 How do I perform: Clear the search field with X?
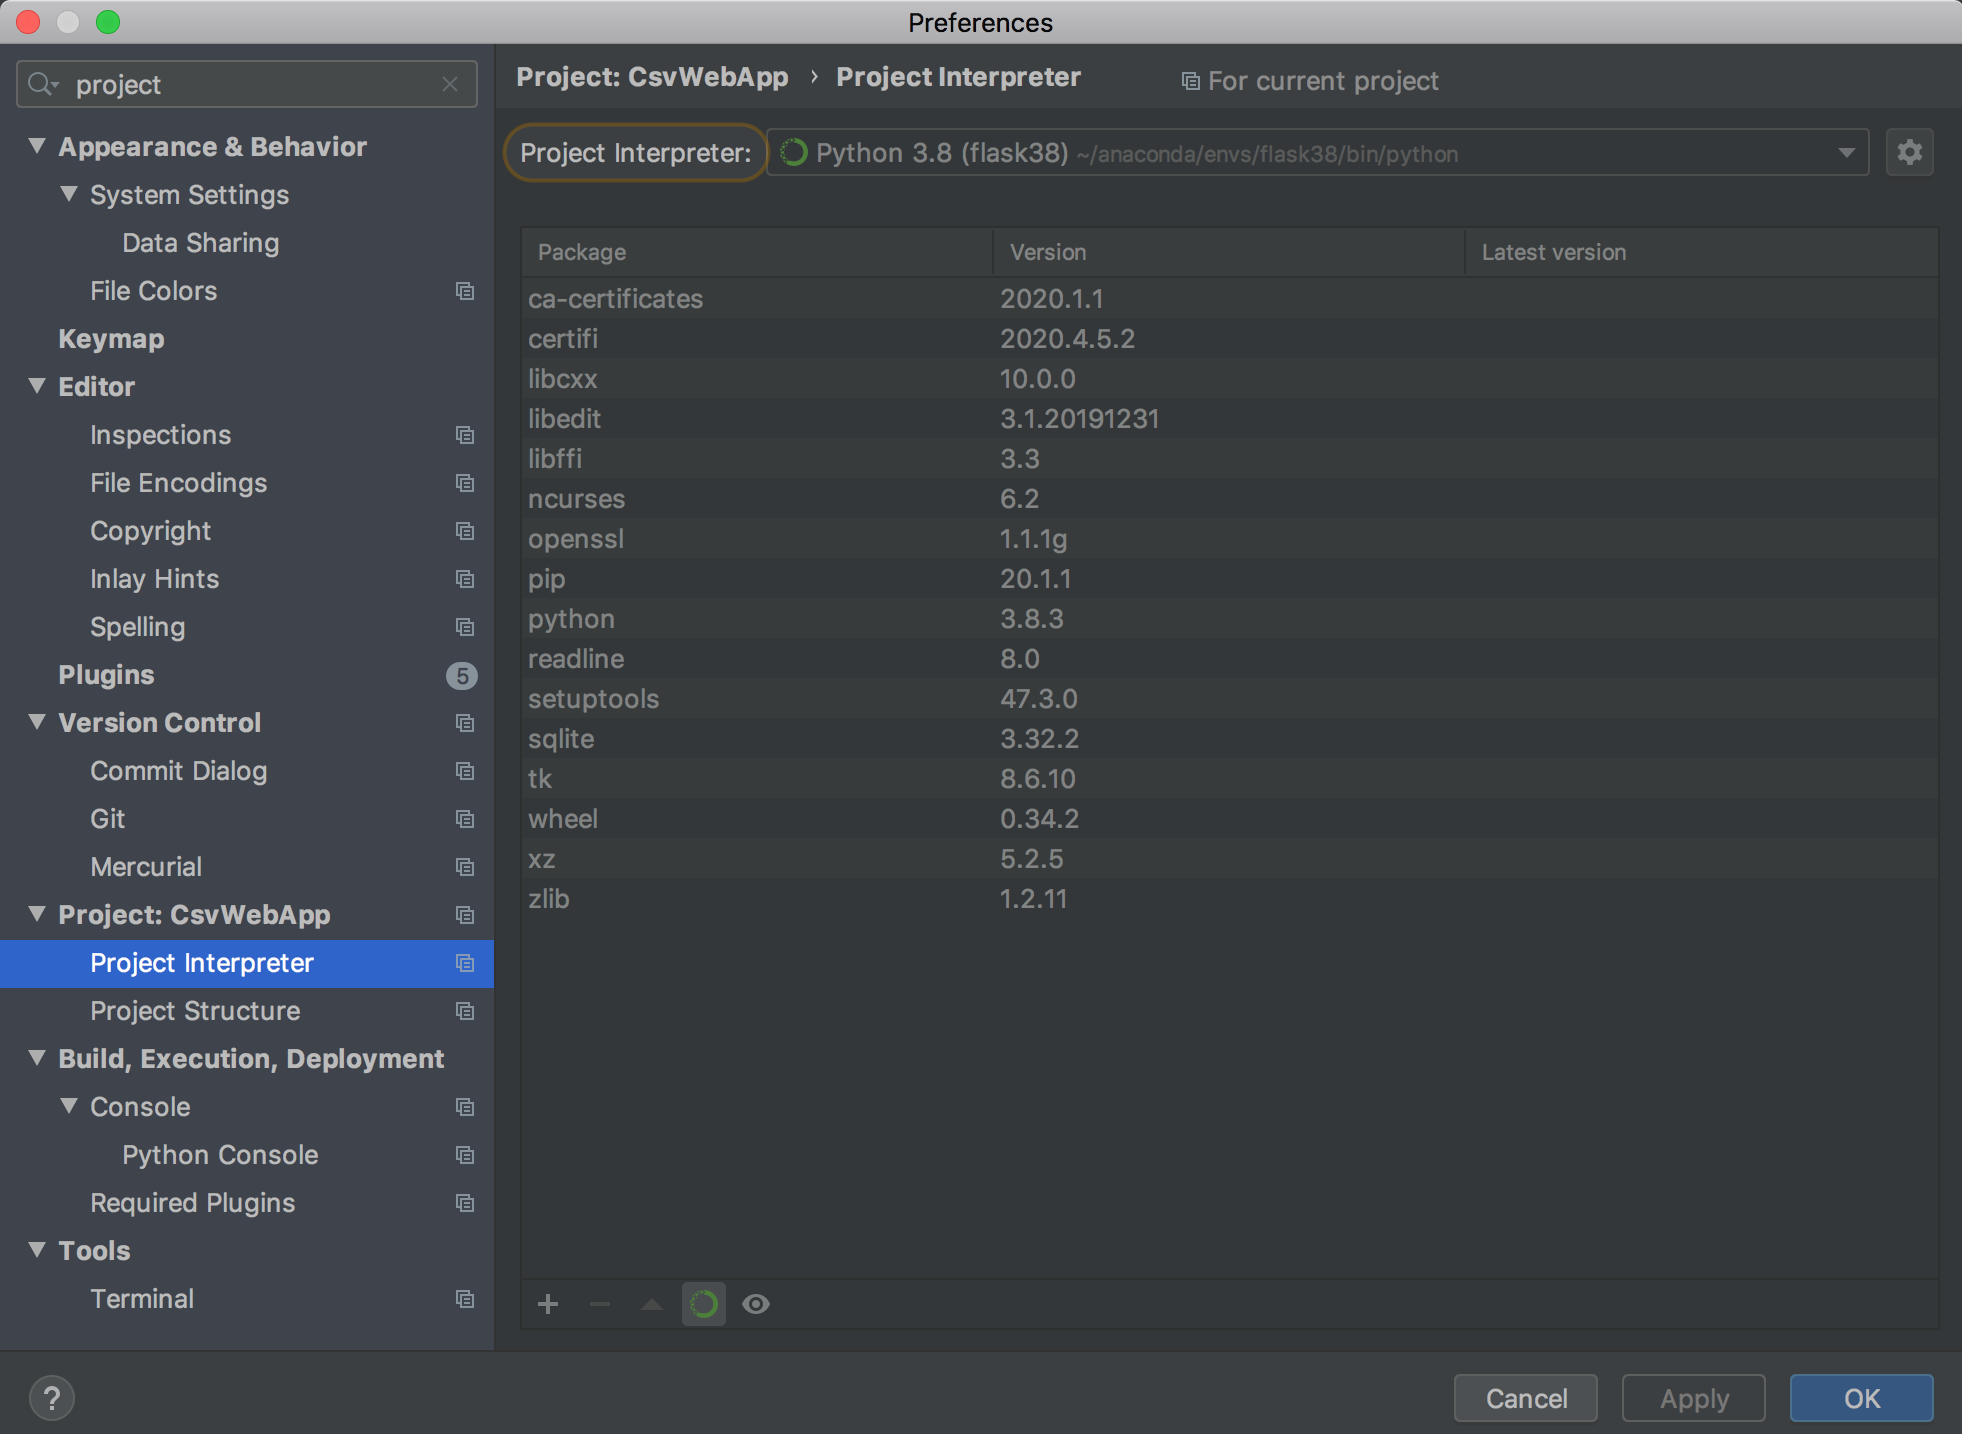tap(450, 85)
